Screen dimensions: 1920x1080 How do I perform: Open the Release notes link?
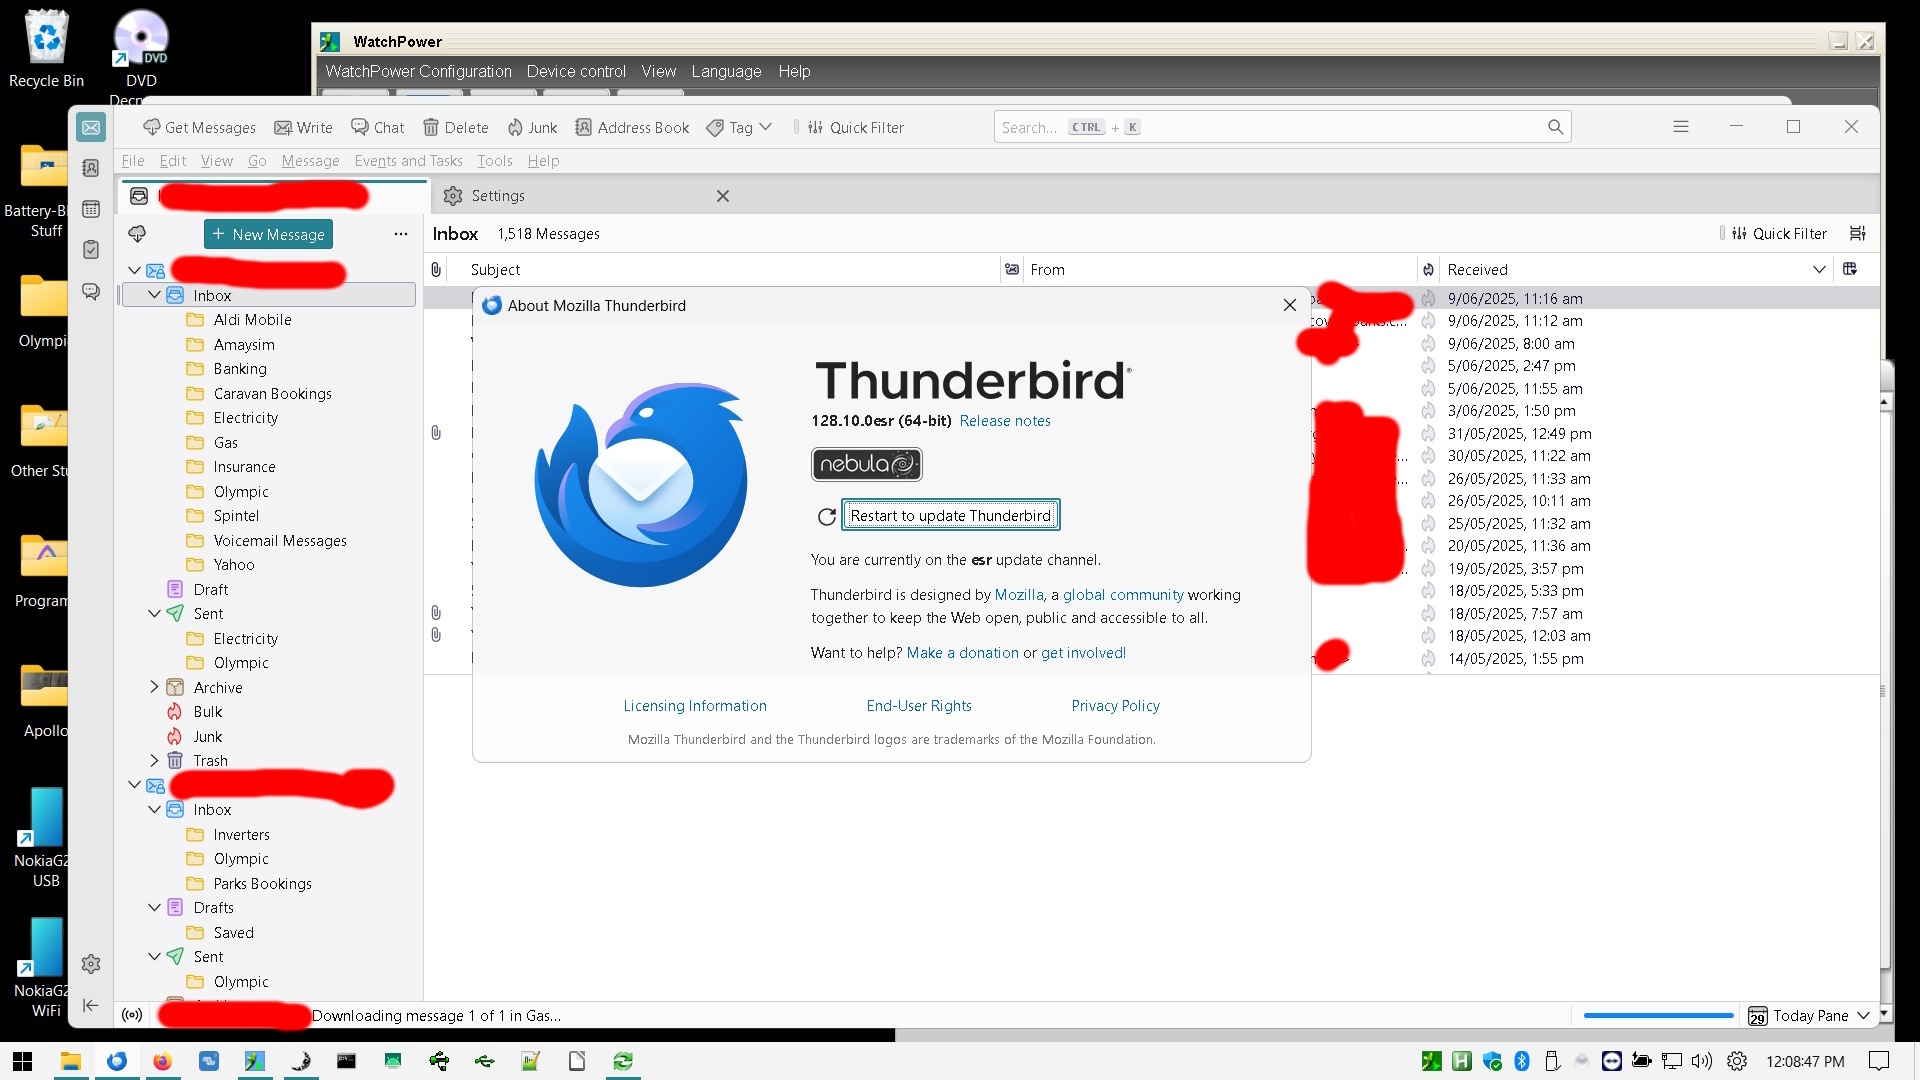(x=1004, y=421)
